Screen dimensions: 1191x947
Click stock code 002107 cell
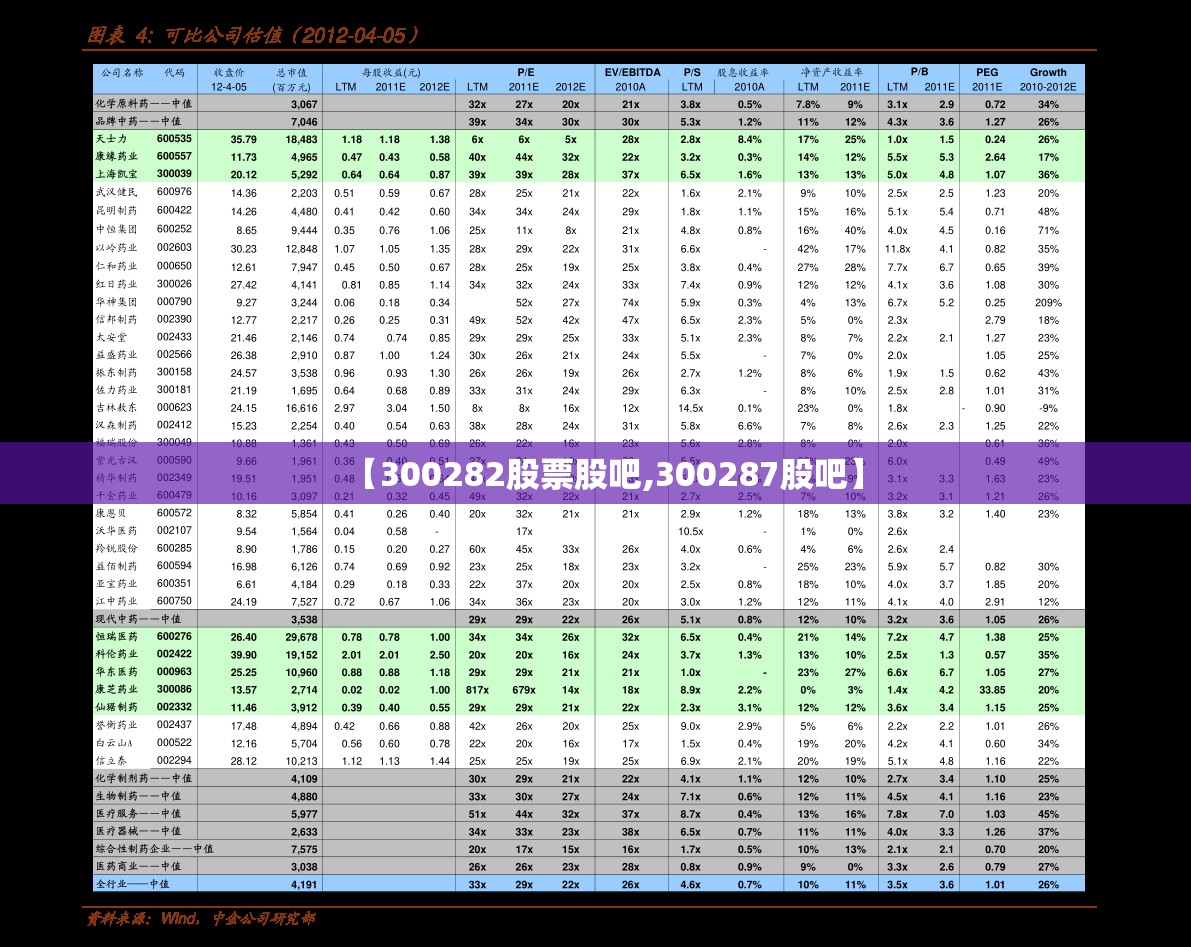point(174,531)
